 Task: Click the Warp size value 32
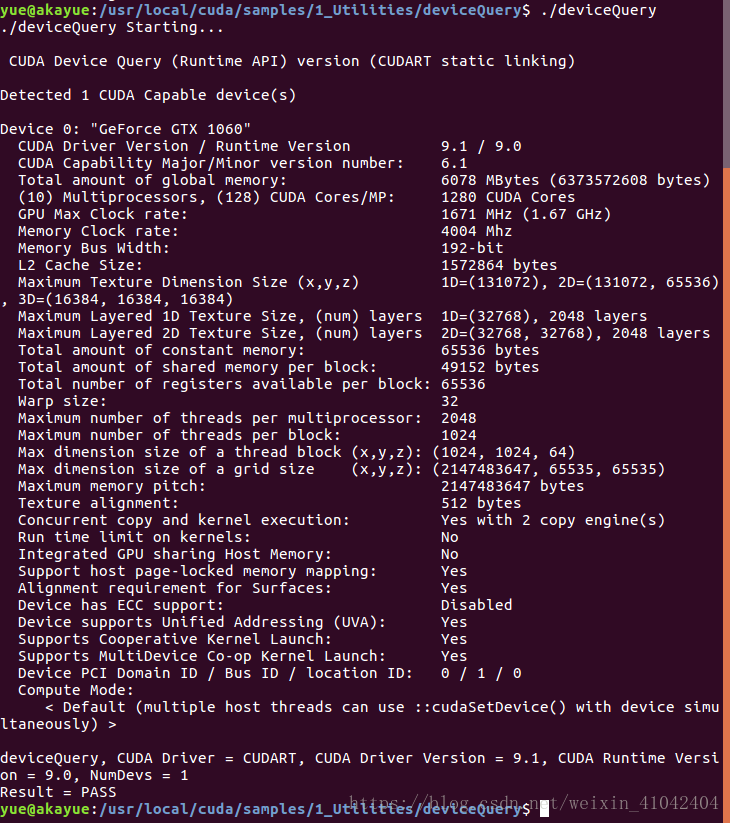450,402
